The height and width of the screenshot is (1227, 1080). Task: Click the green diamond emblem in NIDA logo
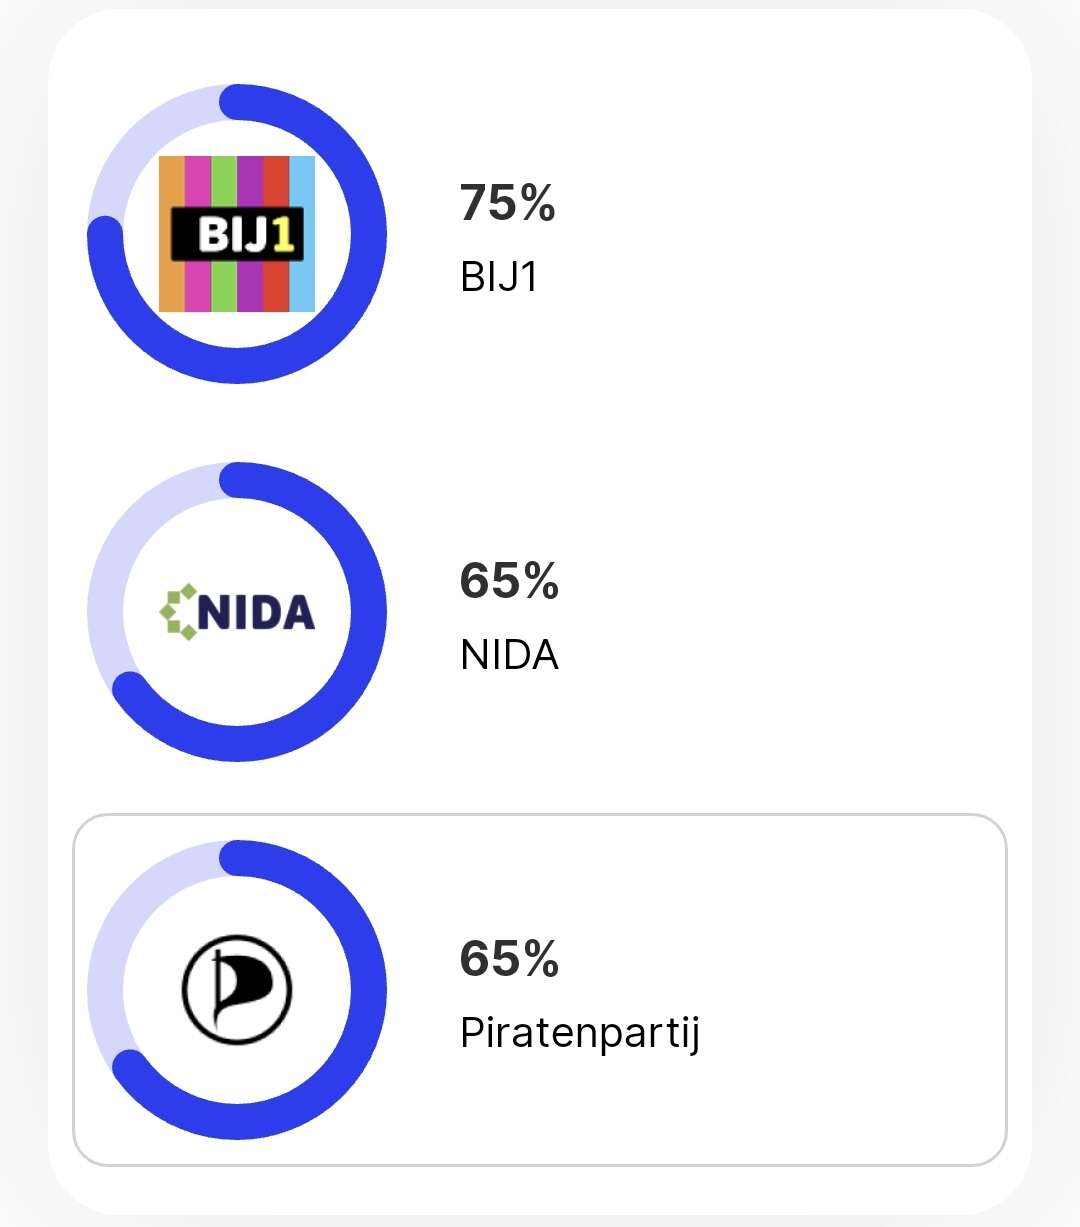click(x=177, y=612)
